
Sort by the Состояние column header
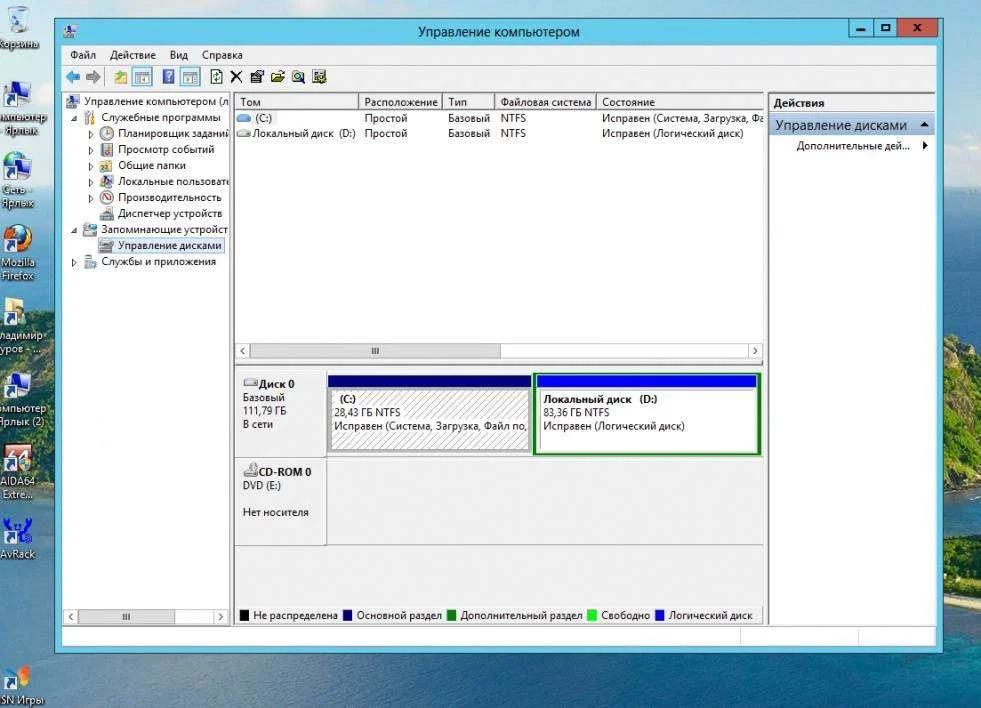coord(680,101)
